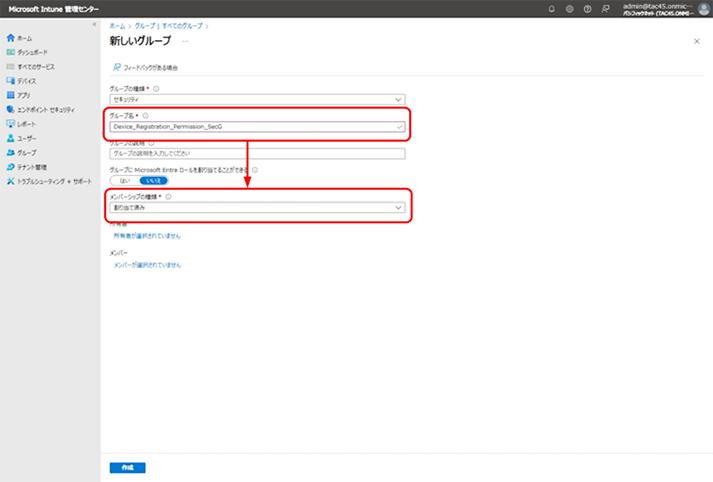Open すべてのサービス in the sidebar
Image resolution: width=713 pixels, height=482 pixels.
tap(36, 67)
